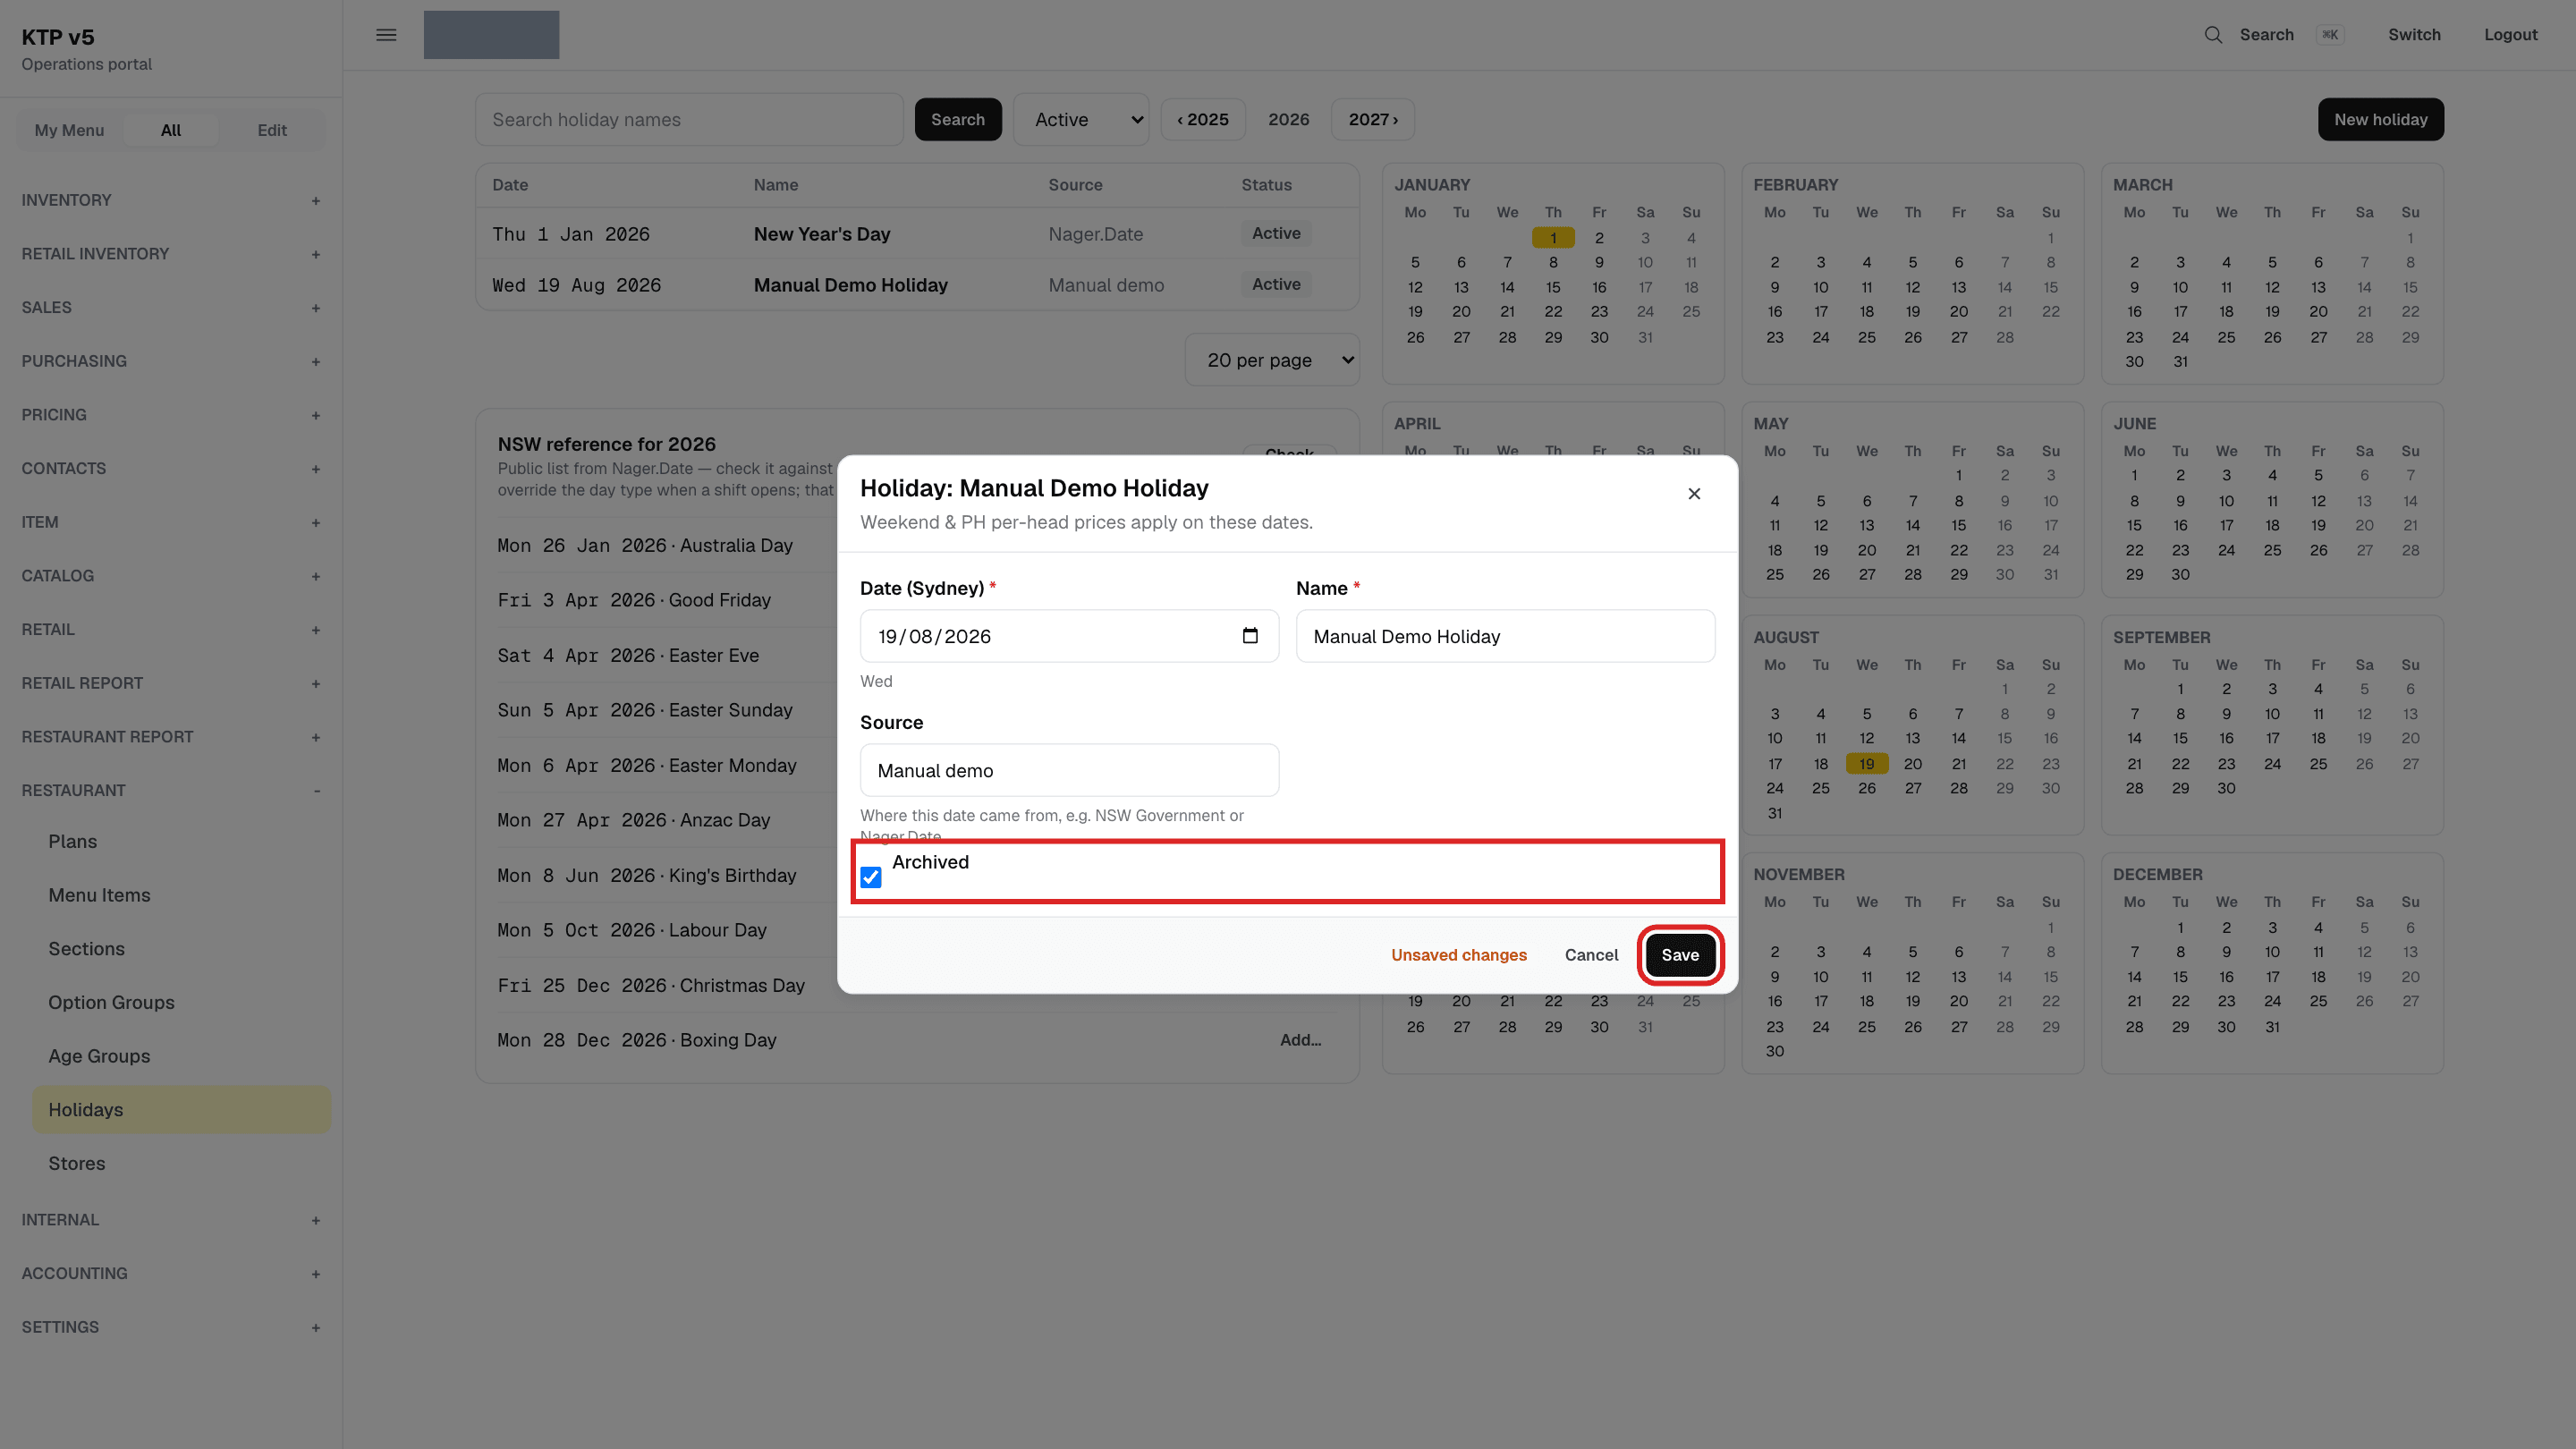Expand the ACCOUNTING menu section
The width and height of the screenshot is (2576, 1449).
[171, 1273]
